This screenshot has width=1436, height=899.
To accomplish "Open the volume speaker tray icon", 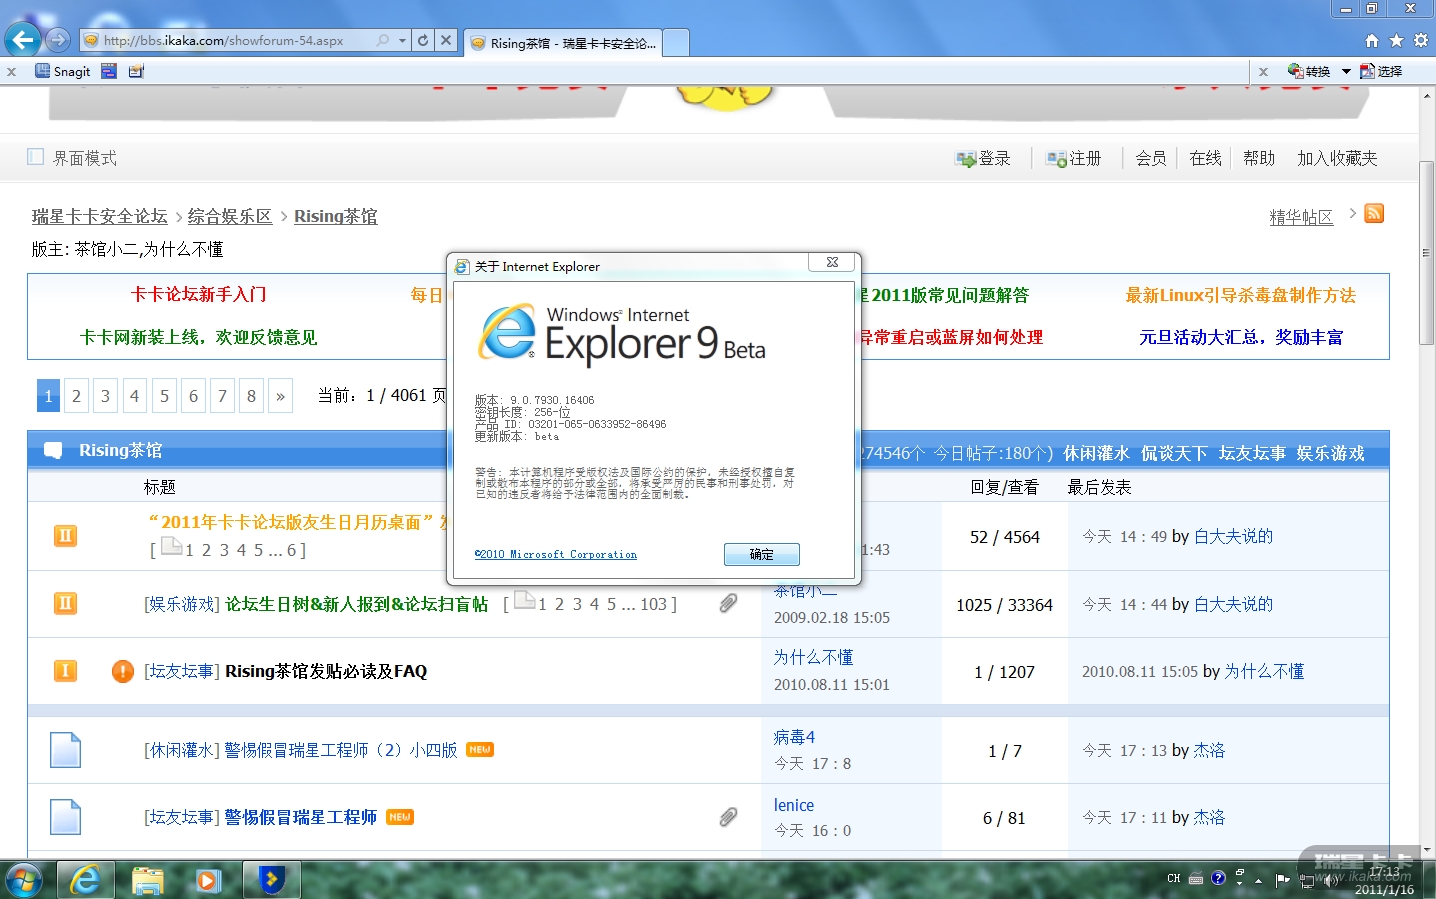I will [x=1331, y=880].
